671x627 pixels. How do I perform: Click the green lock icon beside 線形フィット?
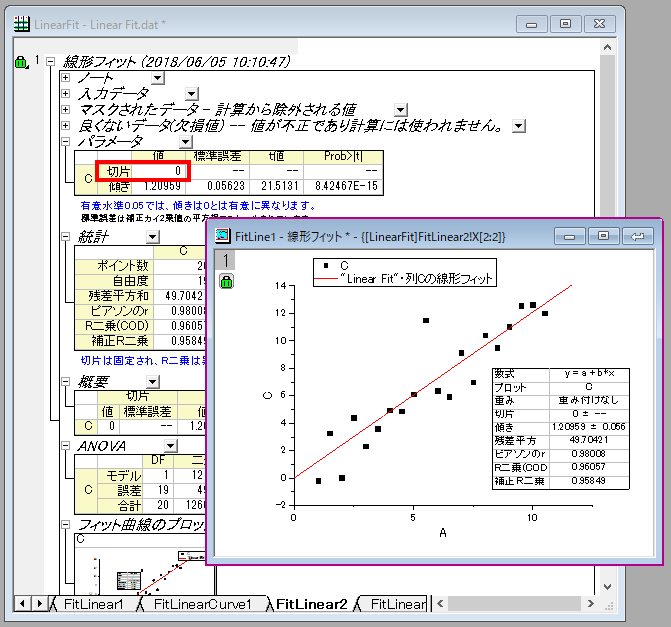(x=21, y=63)
